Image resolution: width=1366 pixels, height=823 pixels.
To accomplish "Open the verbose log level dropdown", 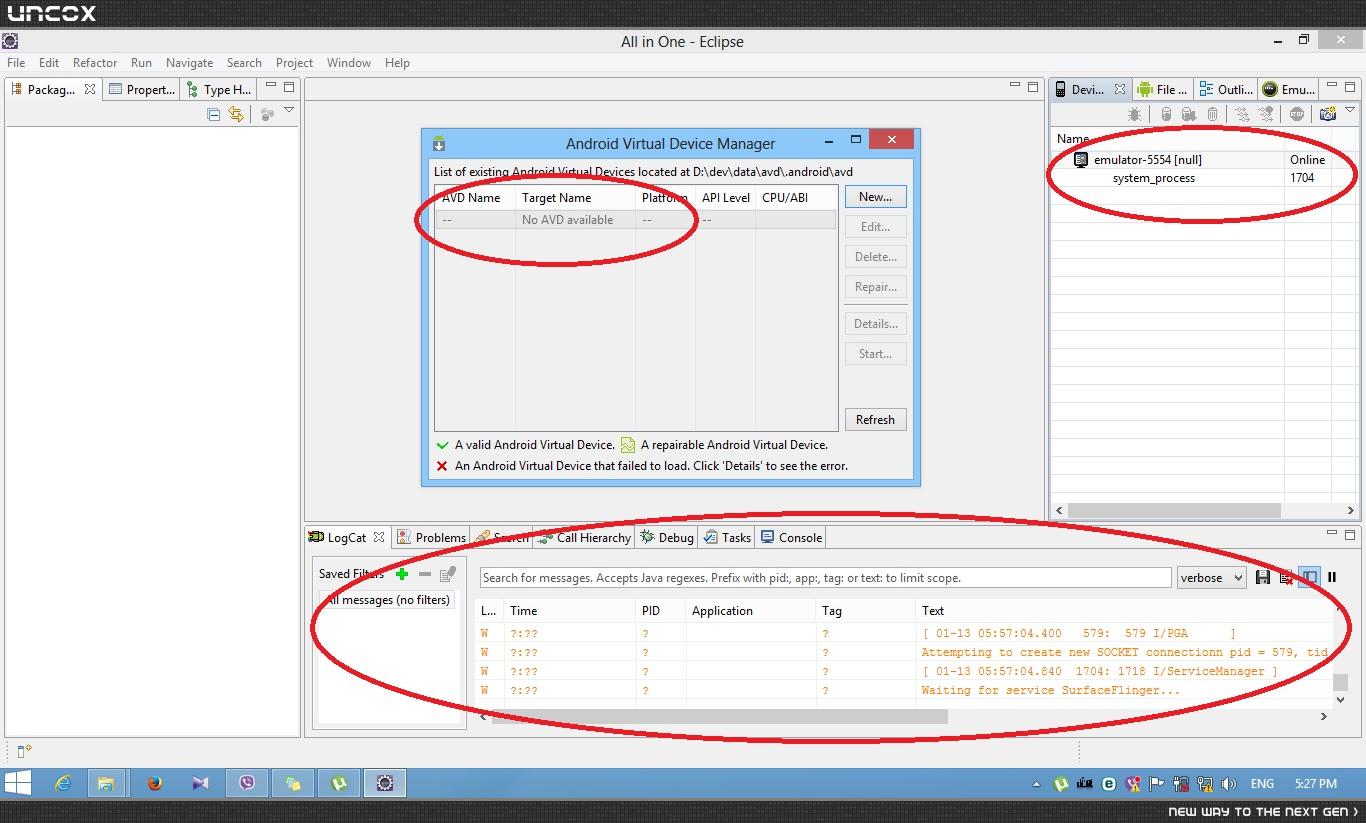I will click(x=1211, y=577).
